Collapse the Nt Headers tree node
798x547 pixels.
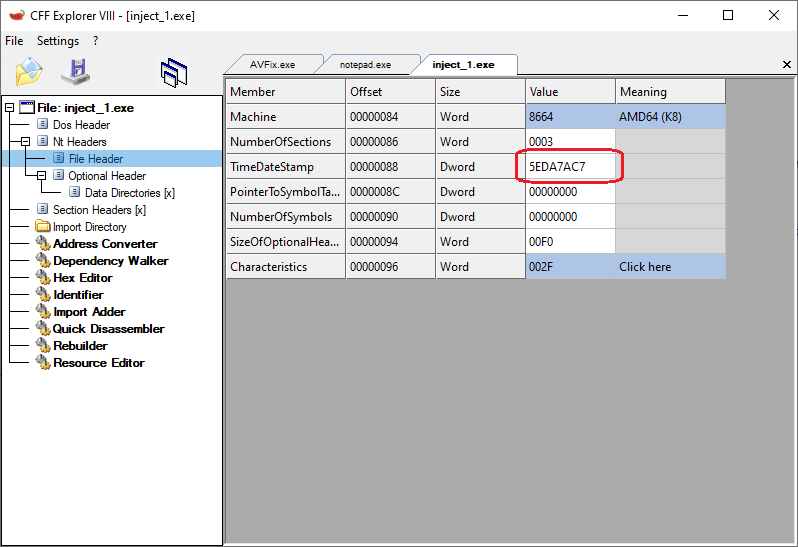coord(25,141)
